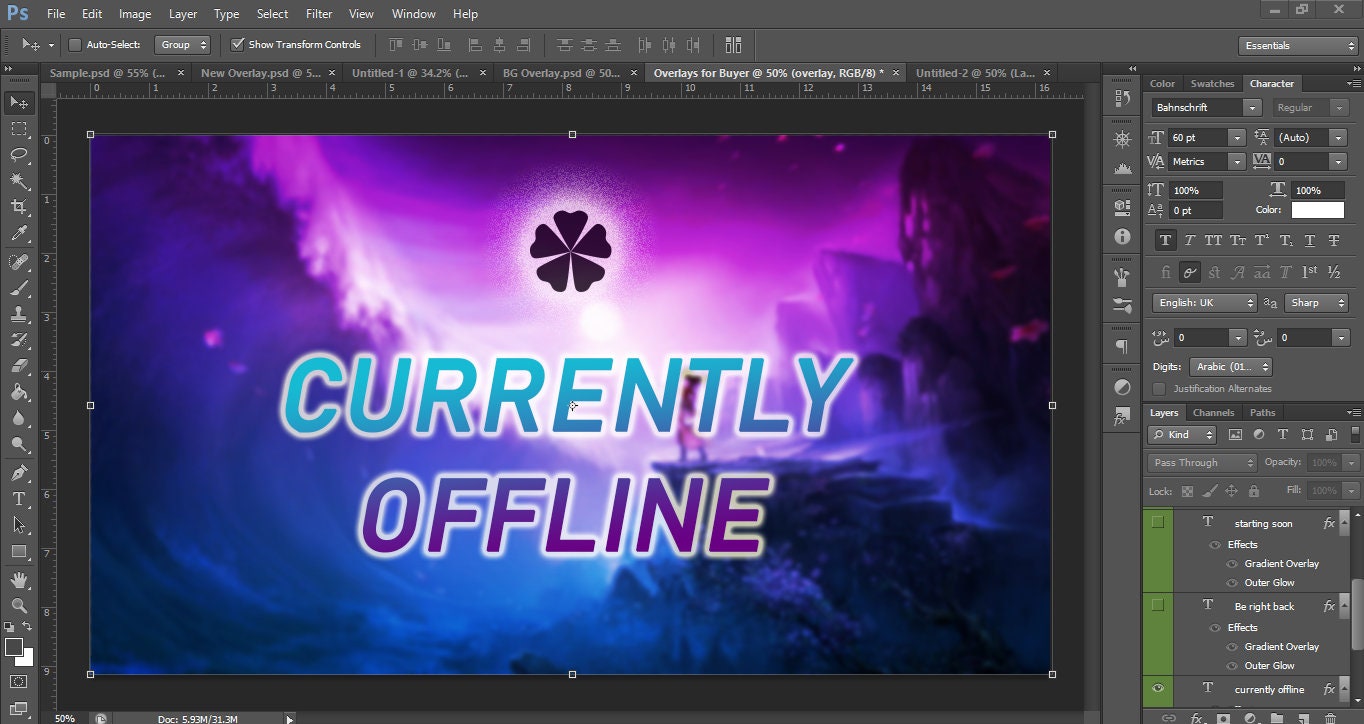Open the Info panel icon
Image resolution: width=1364 pixels, height=724 pixels.
(1122, 237)
